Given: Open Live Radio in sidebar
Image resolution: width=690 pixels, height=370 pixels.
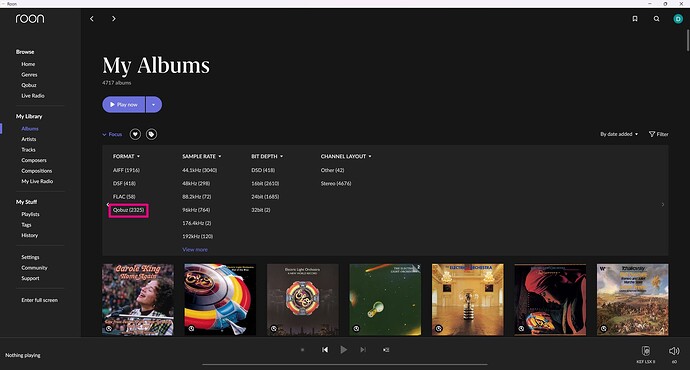Looking at the screenshot, I should coord(33,96).
